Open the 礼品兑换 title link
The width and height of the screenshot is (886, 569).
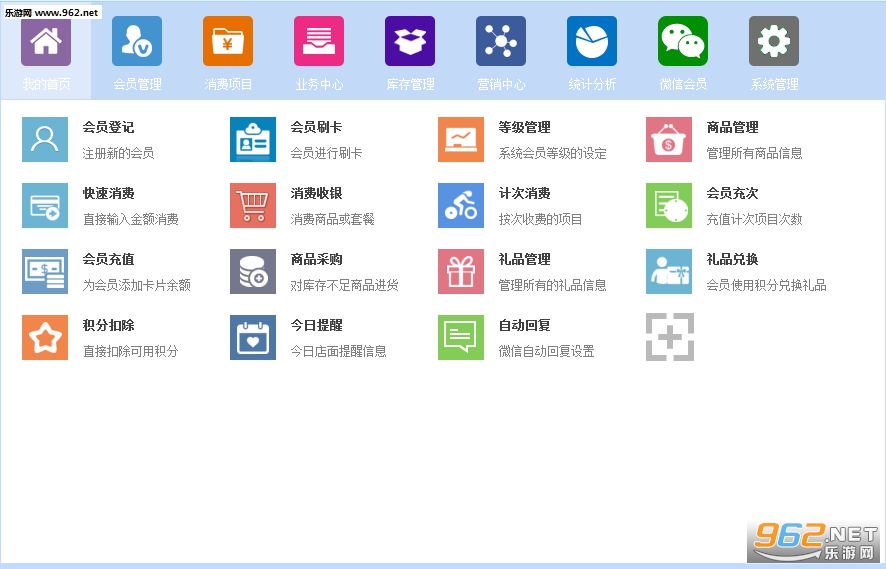[732, 259]
